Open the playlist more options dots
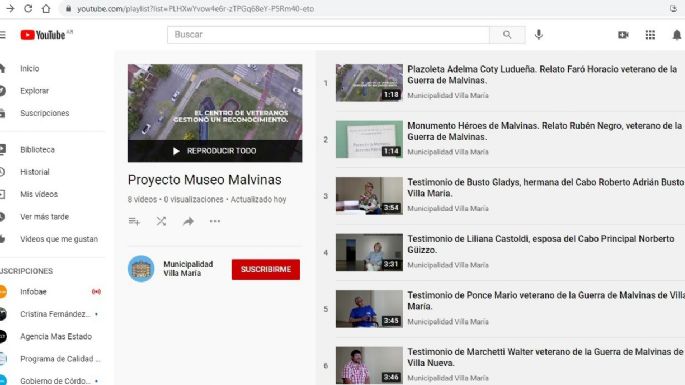The height and width of the screenshot is (385, 685). (215, 221)
